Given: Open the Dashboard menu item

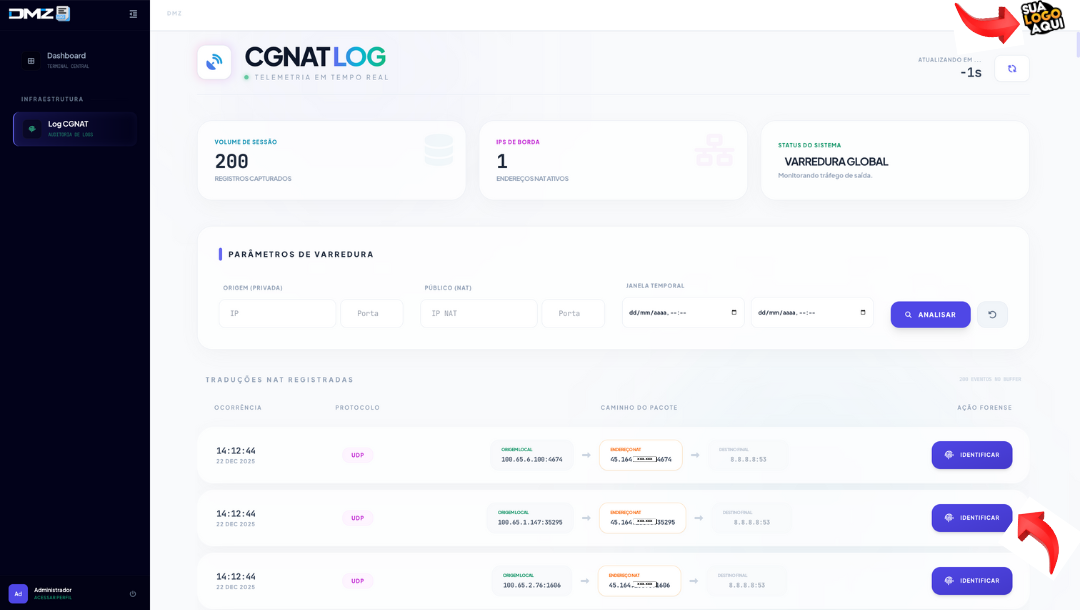Looking at the screenshot, I should (67, 60).
